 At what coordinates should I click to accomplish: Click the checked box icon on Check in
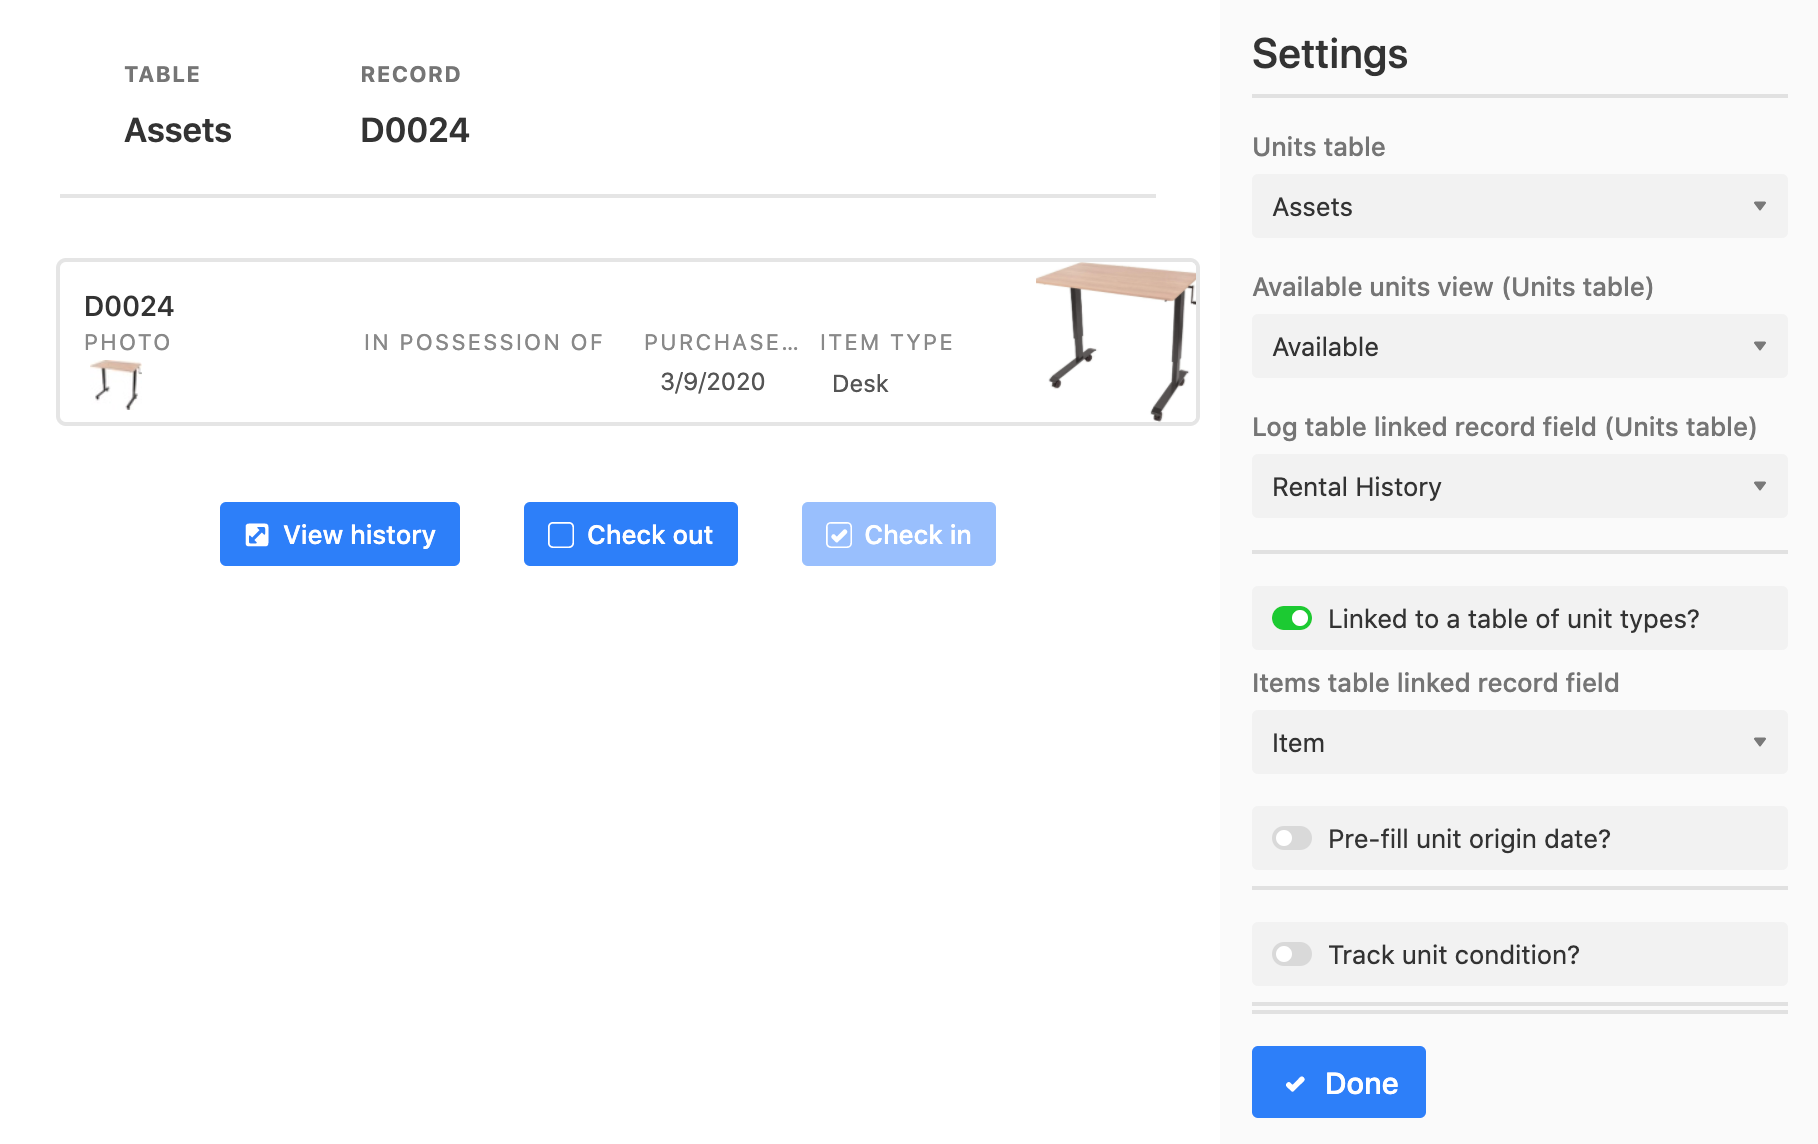(x=838, y=535)
